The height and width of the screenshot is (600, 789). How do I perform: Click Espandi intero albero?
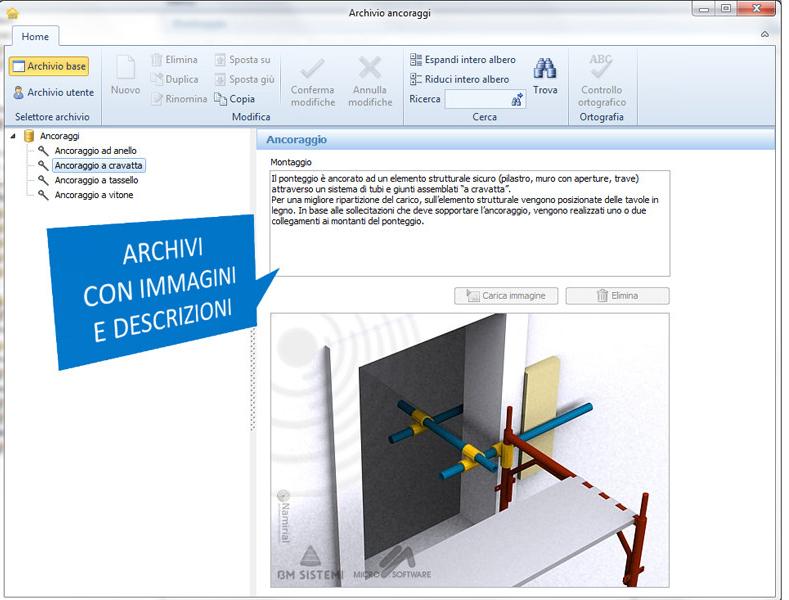(x=464, y=60)
